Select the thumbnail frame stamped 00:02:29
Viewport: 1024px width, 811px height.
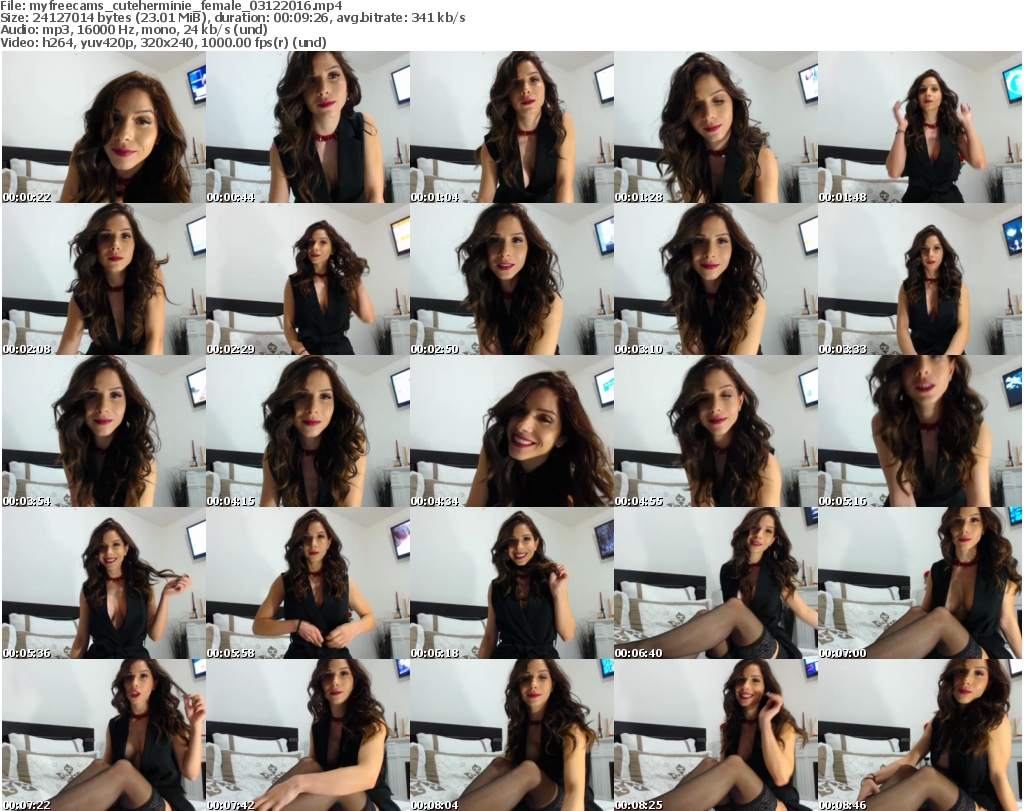tap(308, 279)
